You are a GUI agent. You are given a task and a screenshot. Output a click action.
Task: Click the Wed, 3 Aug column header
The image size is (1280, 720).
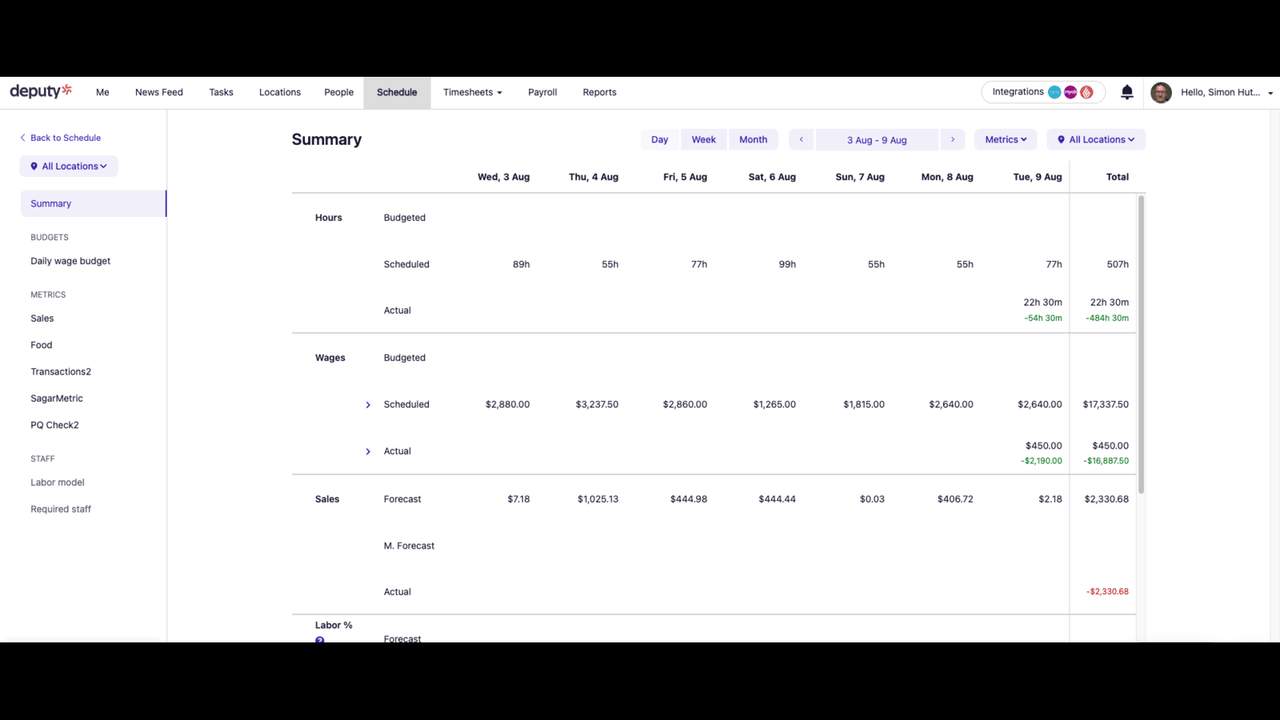pos(504,177)
